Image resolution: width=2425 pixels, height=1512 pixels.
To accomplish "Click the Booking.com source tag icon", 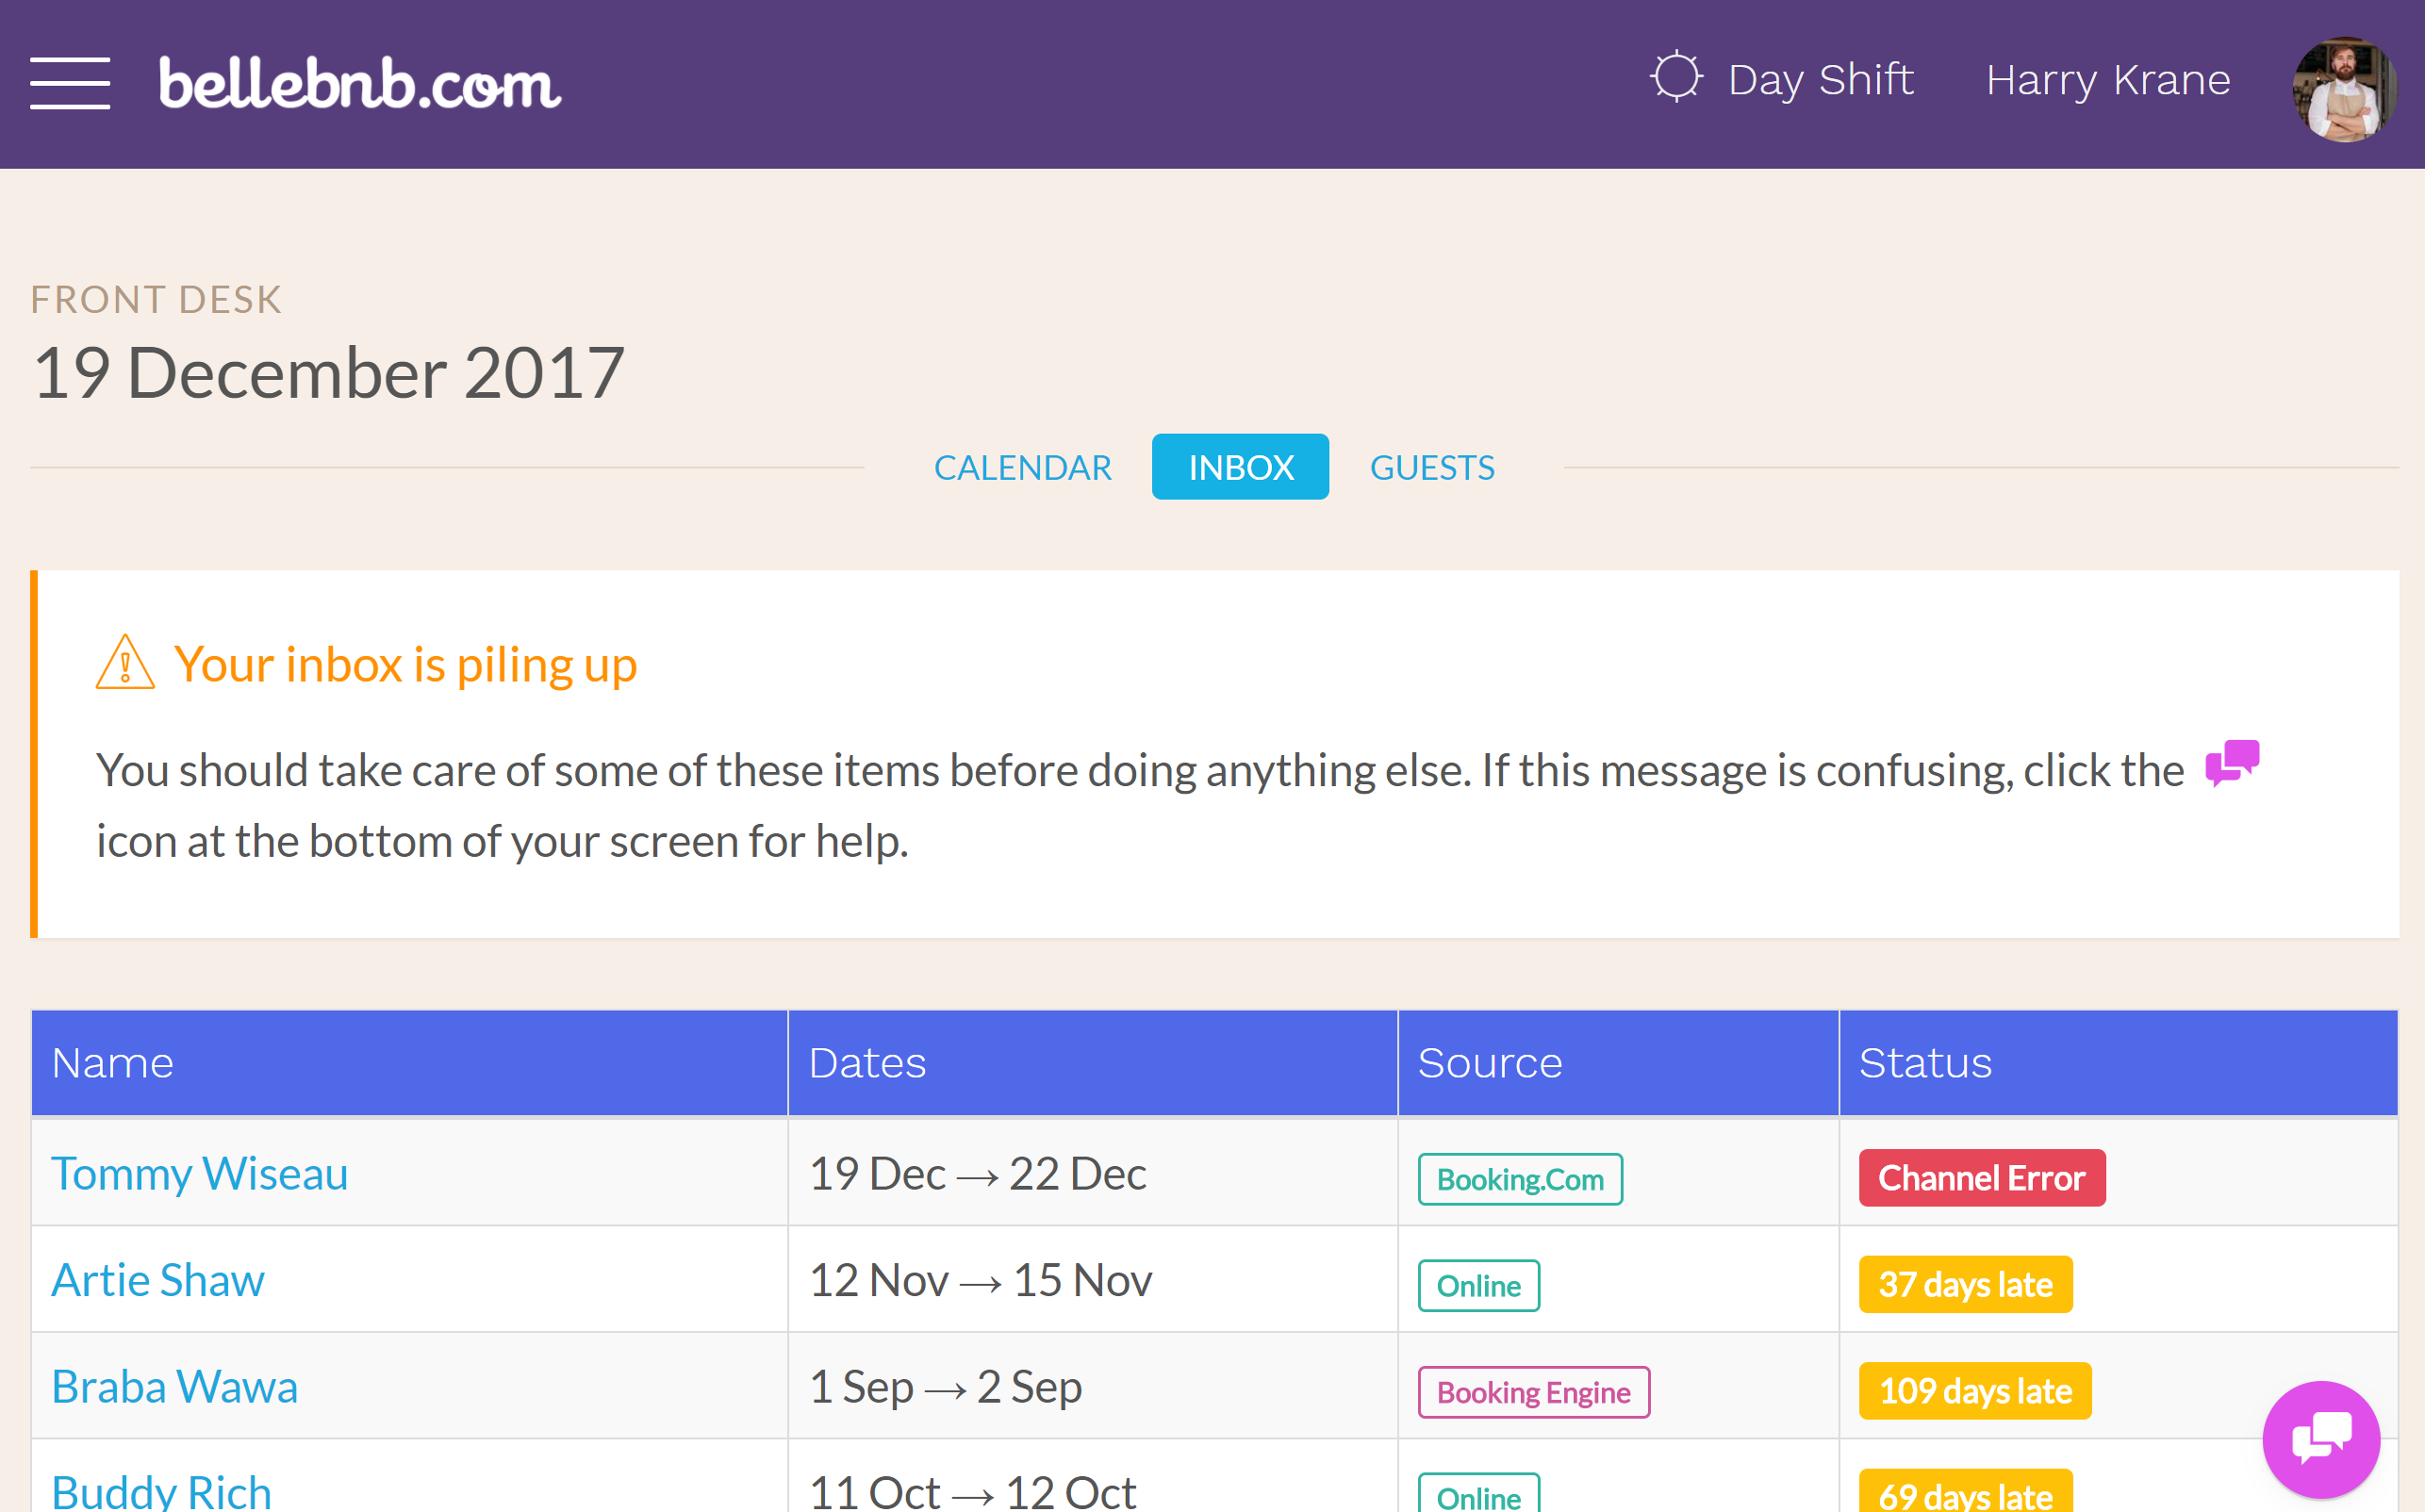I will (1519, 1177).
